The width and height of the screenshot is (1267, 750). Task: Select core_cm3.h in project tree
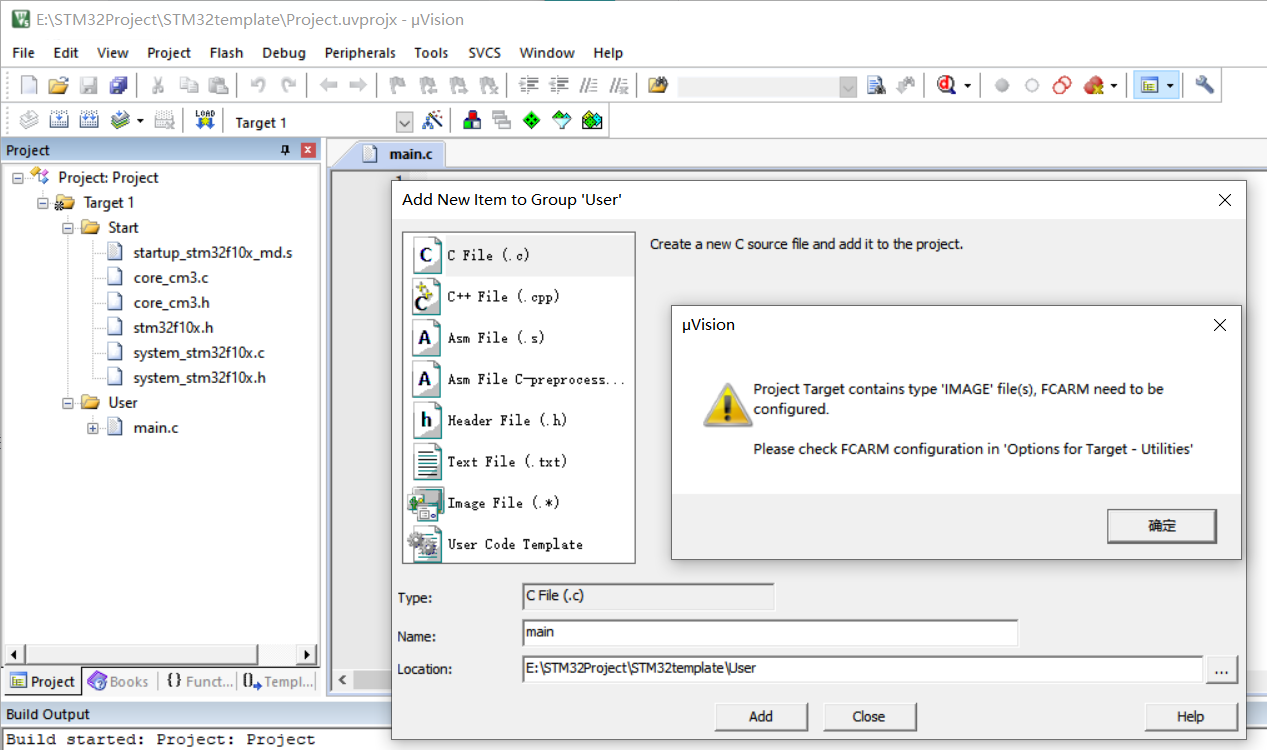(x=171, y=302)
